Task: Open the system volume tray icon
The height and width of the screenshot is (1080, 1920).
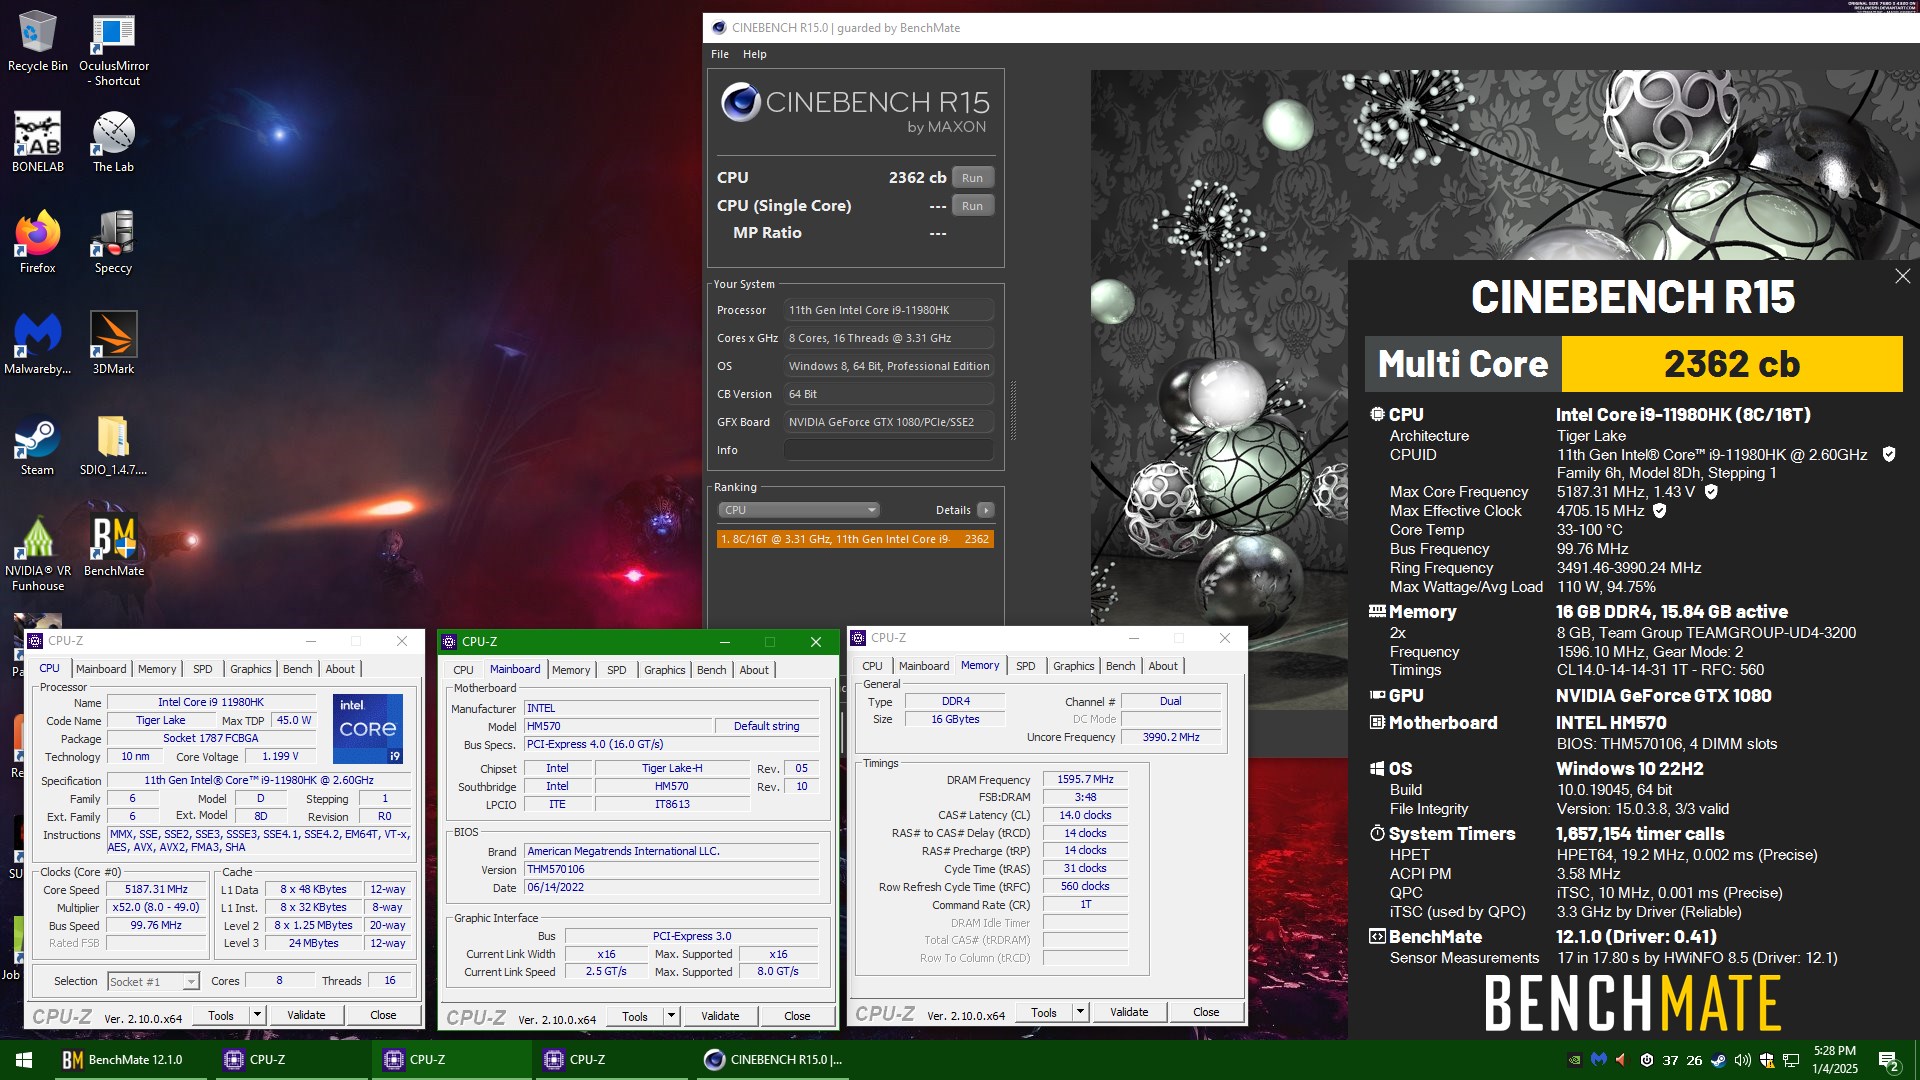Action: coord(1742,1060)
